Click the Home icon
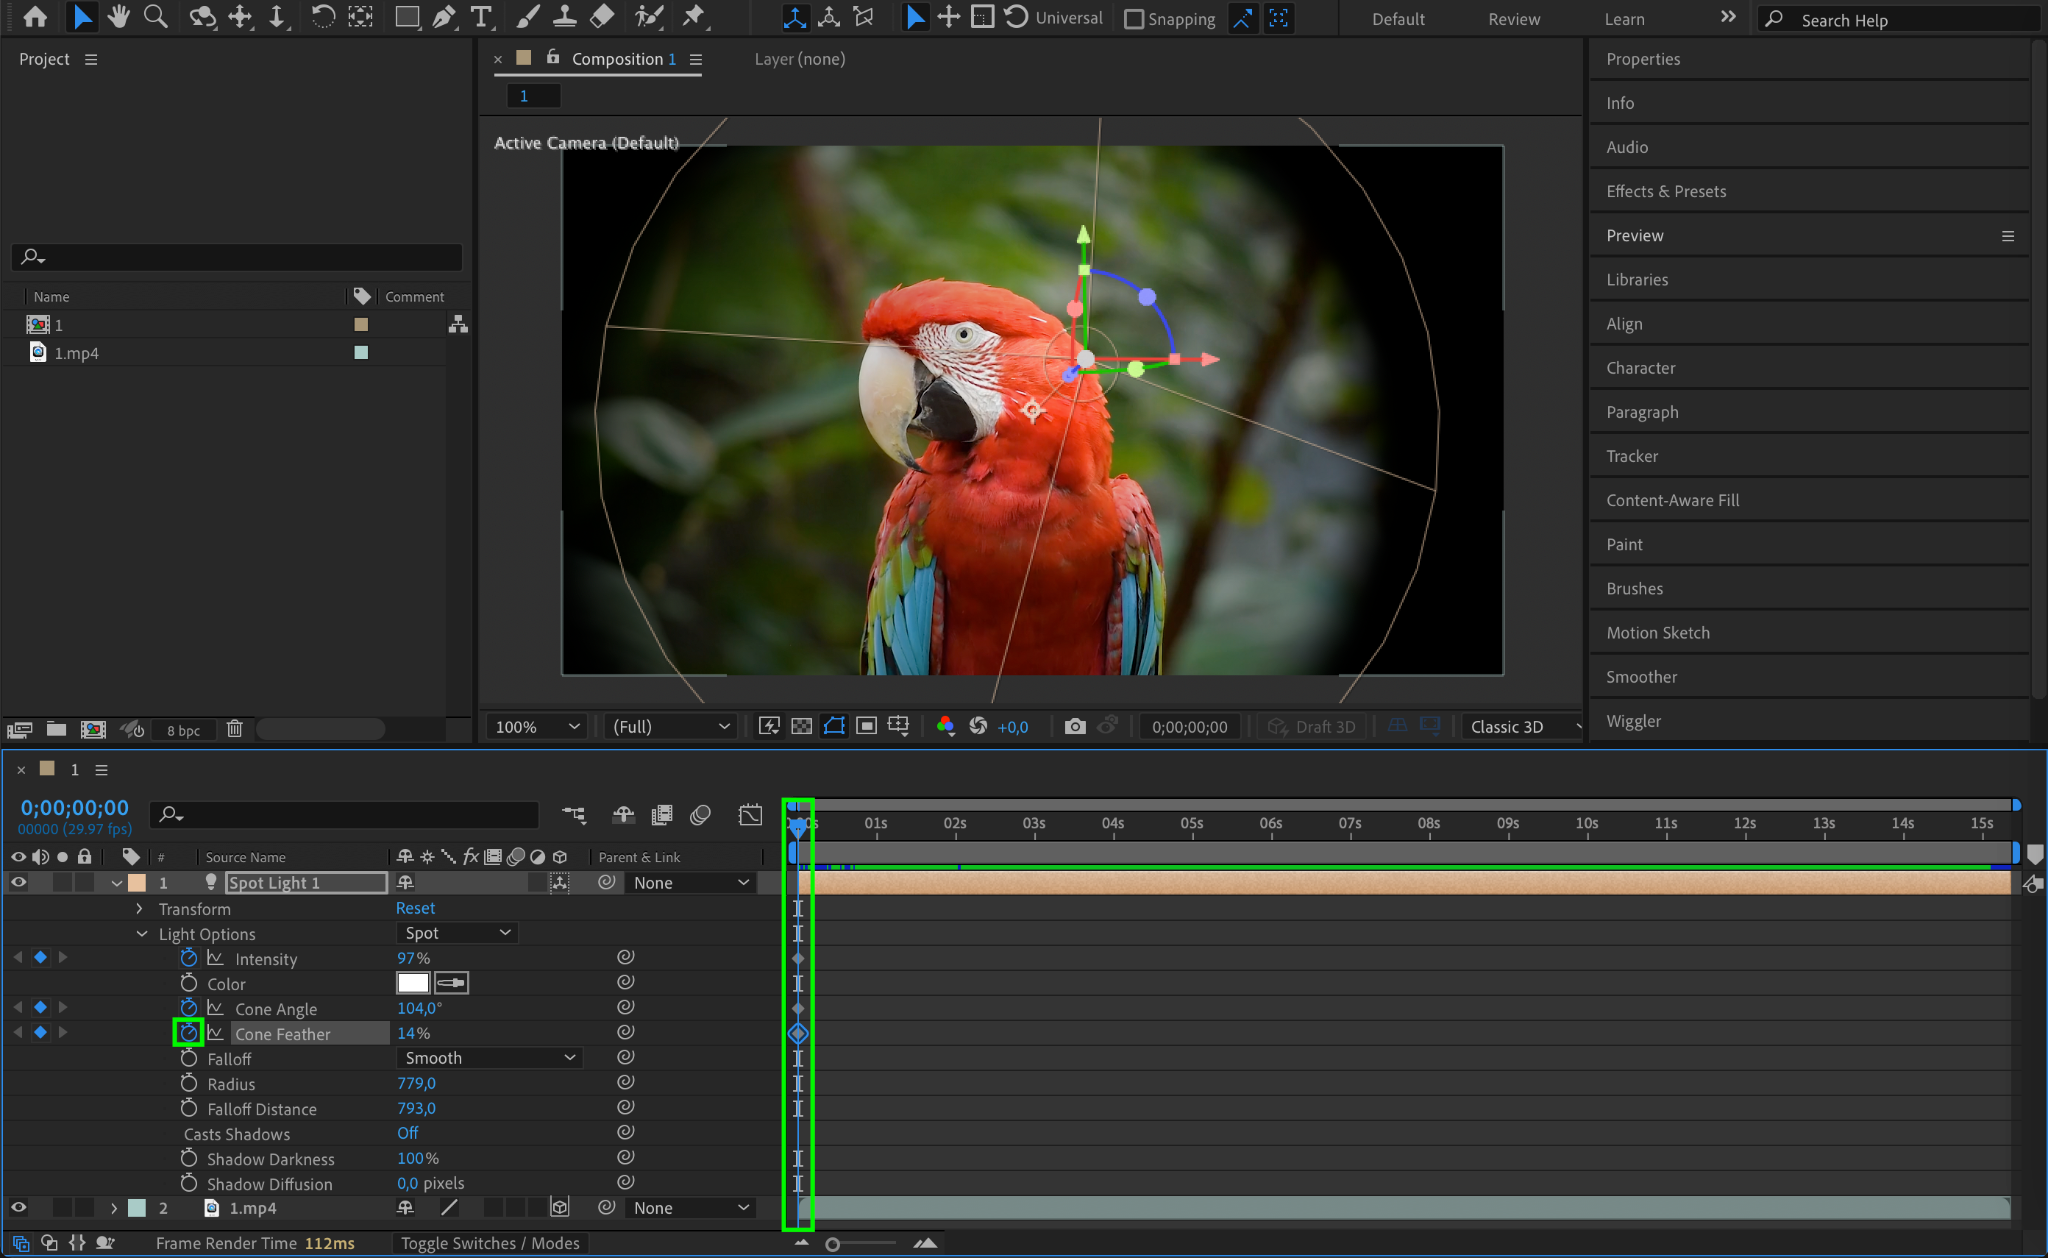Image resolution: width=2048 pixels, height=1258 pixels. coord(35,17)
